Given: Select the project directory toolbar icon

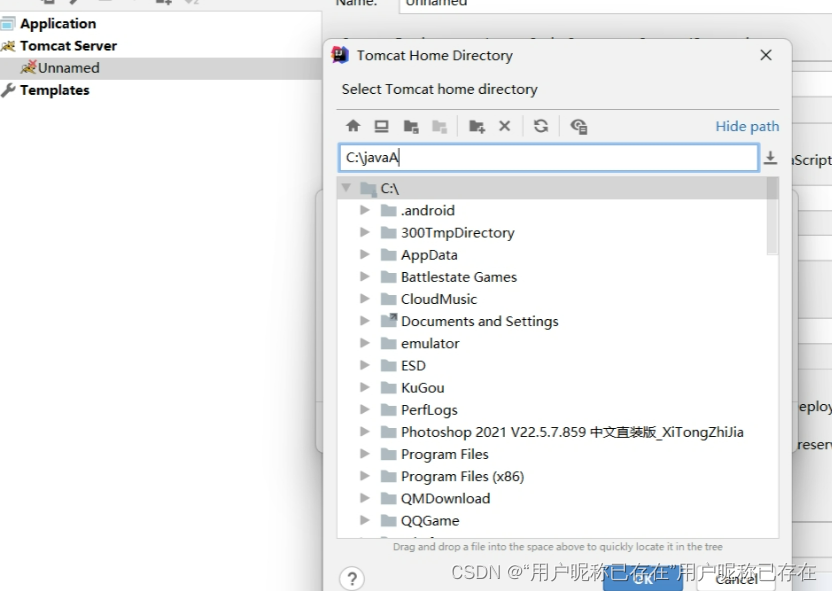Looking at the screenshot, I should 411,126.
